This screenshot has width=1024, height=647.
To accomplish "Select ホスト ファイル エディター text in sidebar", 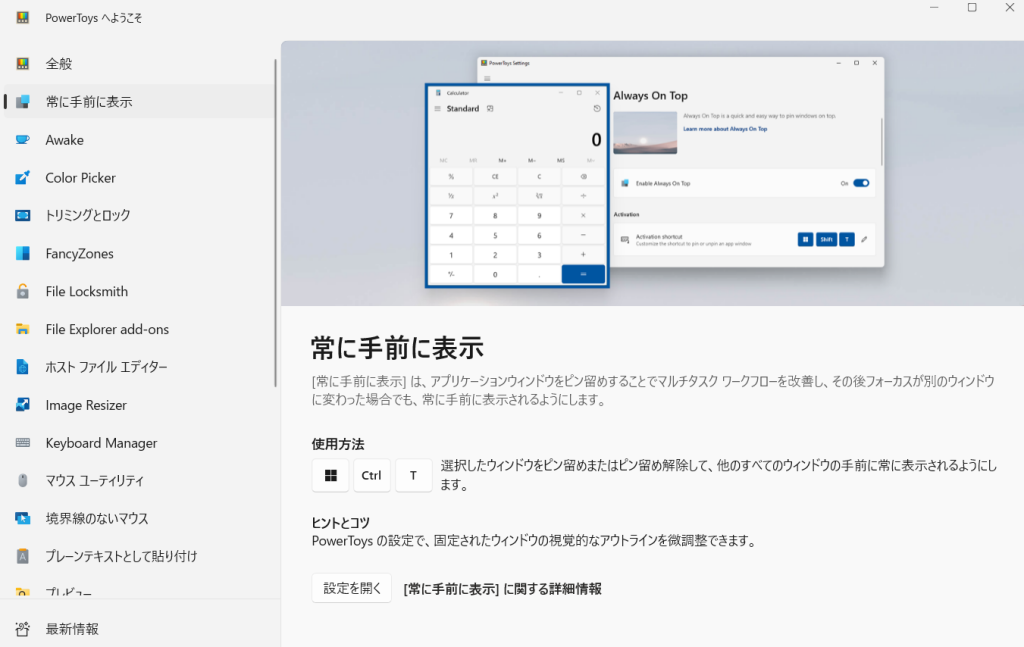I will tap(106, 367).
